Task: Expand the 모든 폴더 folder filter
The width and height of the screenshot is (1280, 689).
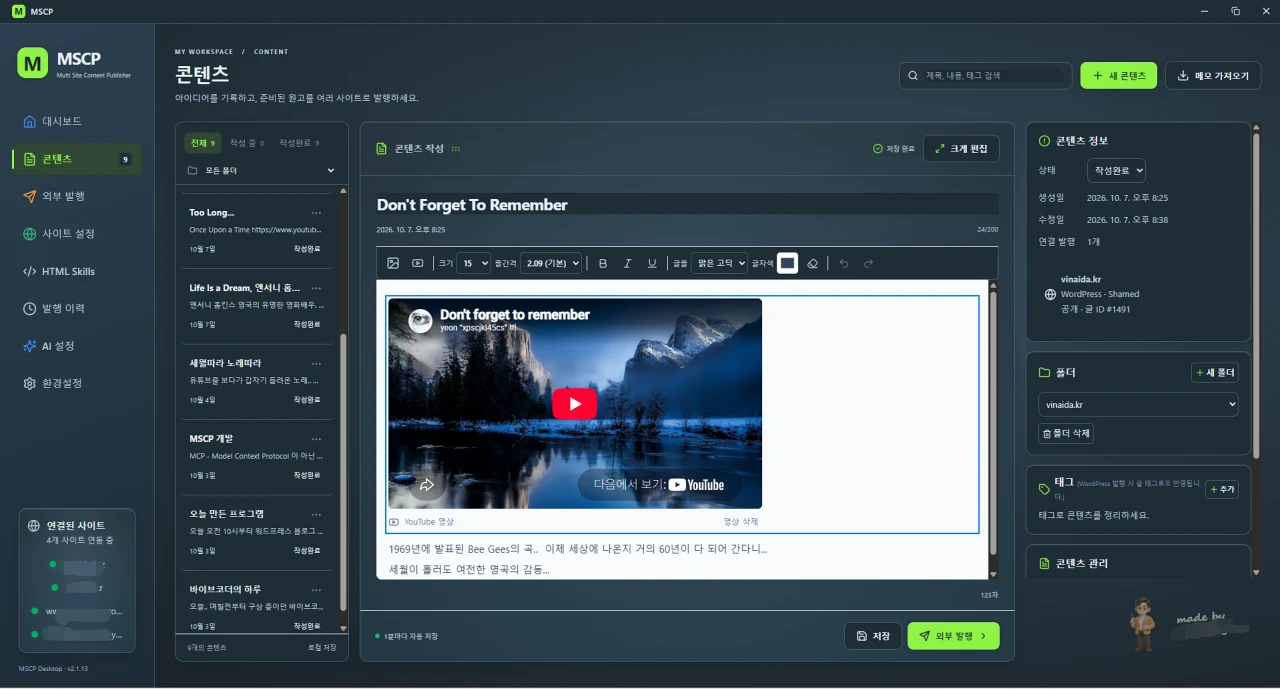Action: [x=261, y=170]
